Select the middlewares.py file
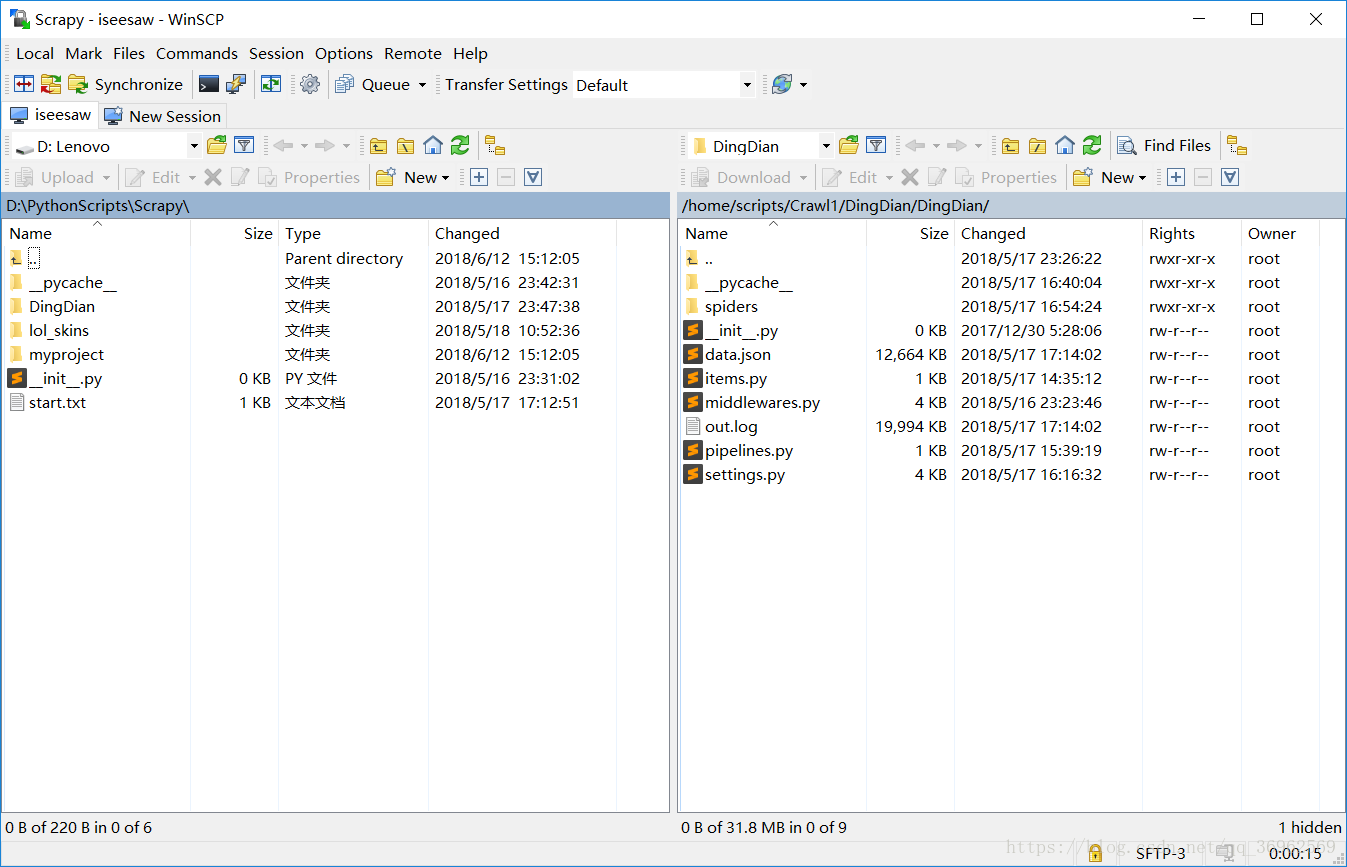This screenshot has height=867, width=1347. (762, 403)
